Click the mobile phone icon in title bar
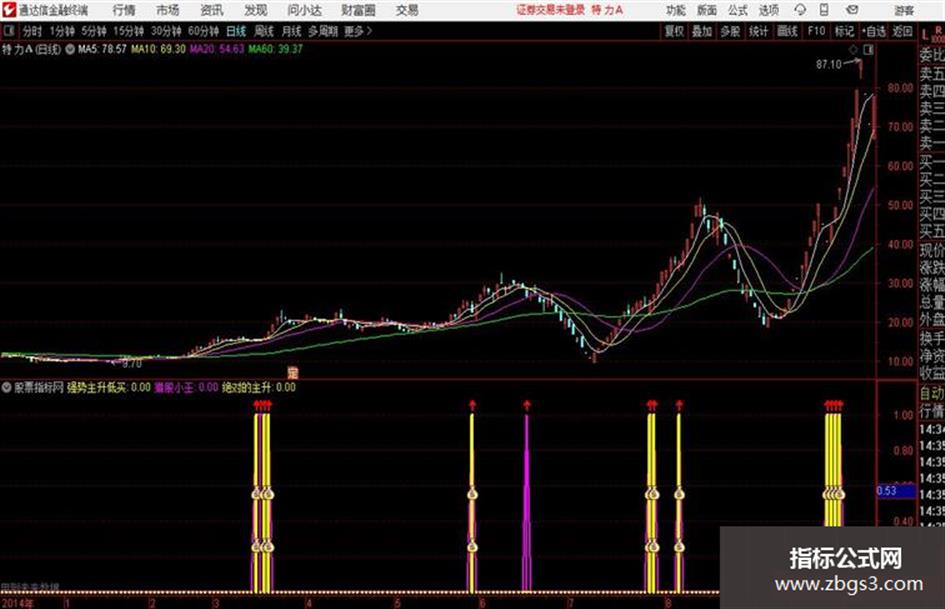 [x=824, y=10]
